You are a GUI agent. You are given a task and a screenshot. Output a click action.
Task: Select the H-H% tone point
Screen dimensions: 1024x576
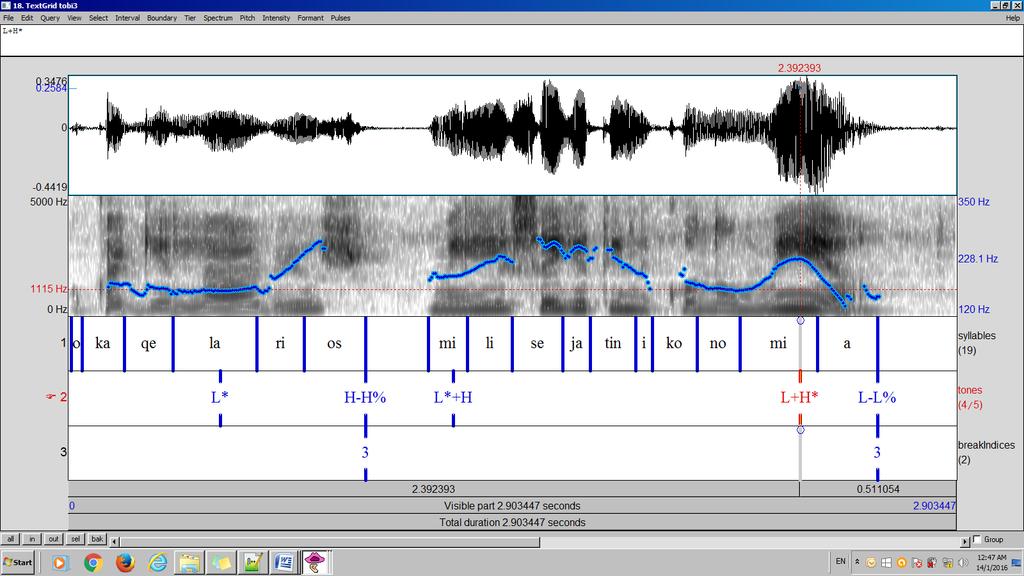365,397
